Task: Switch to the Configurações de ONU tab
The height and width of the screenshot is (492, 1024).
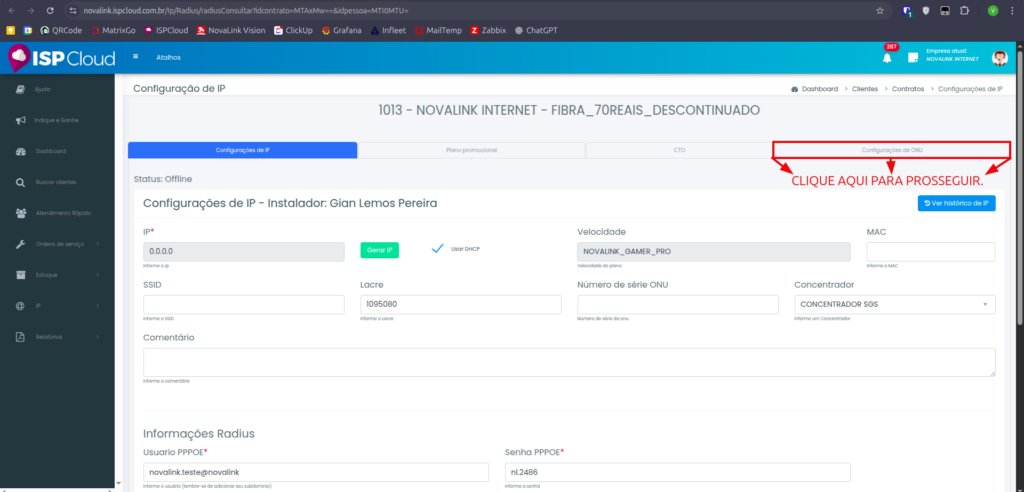Action: [x=892, y=150]
